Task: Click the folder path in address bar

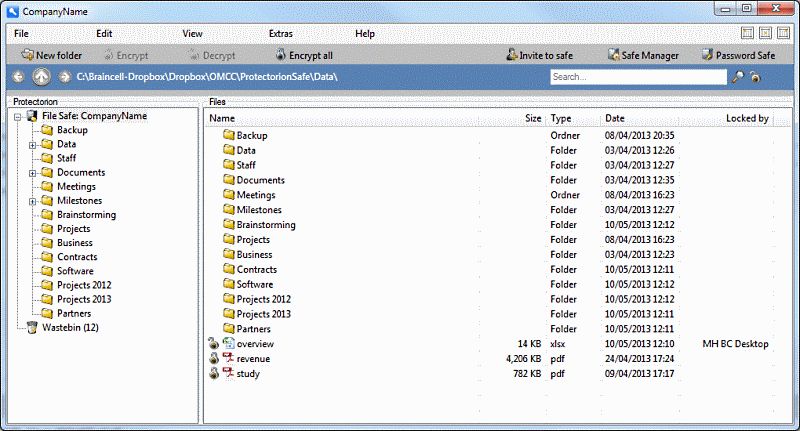Action: (207, 77)
